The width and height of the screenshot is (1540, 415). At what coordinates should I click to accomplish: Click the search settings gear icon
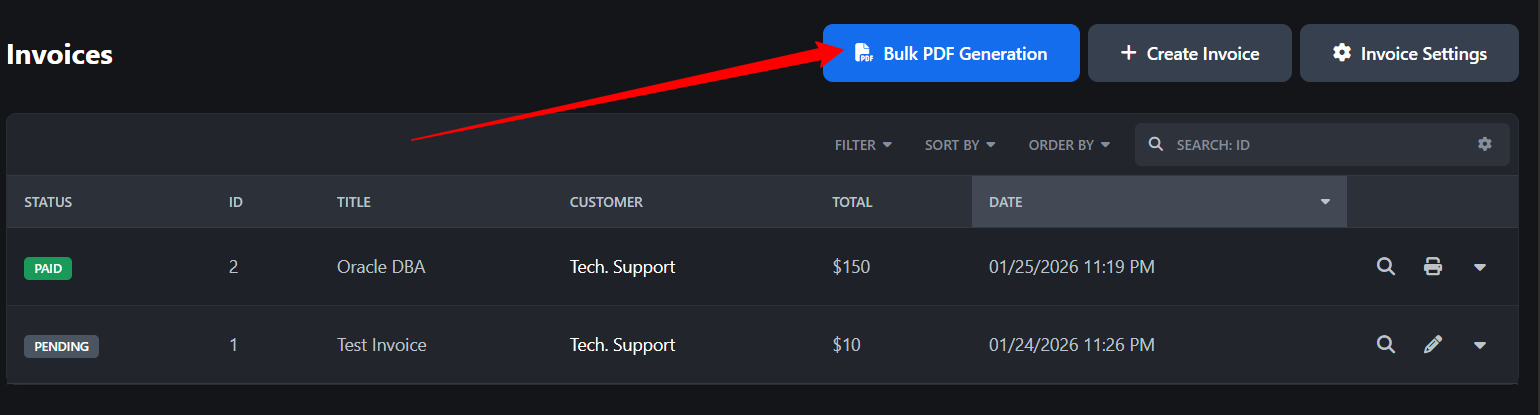[1485, 144]
